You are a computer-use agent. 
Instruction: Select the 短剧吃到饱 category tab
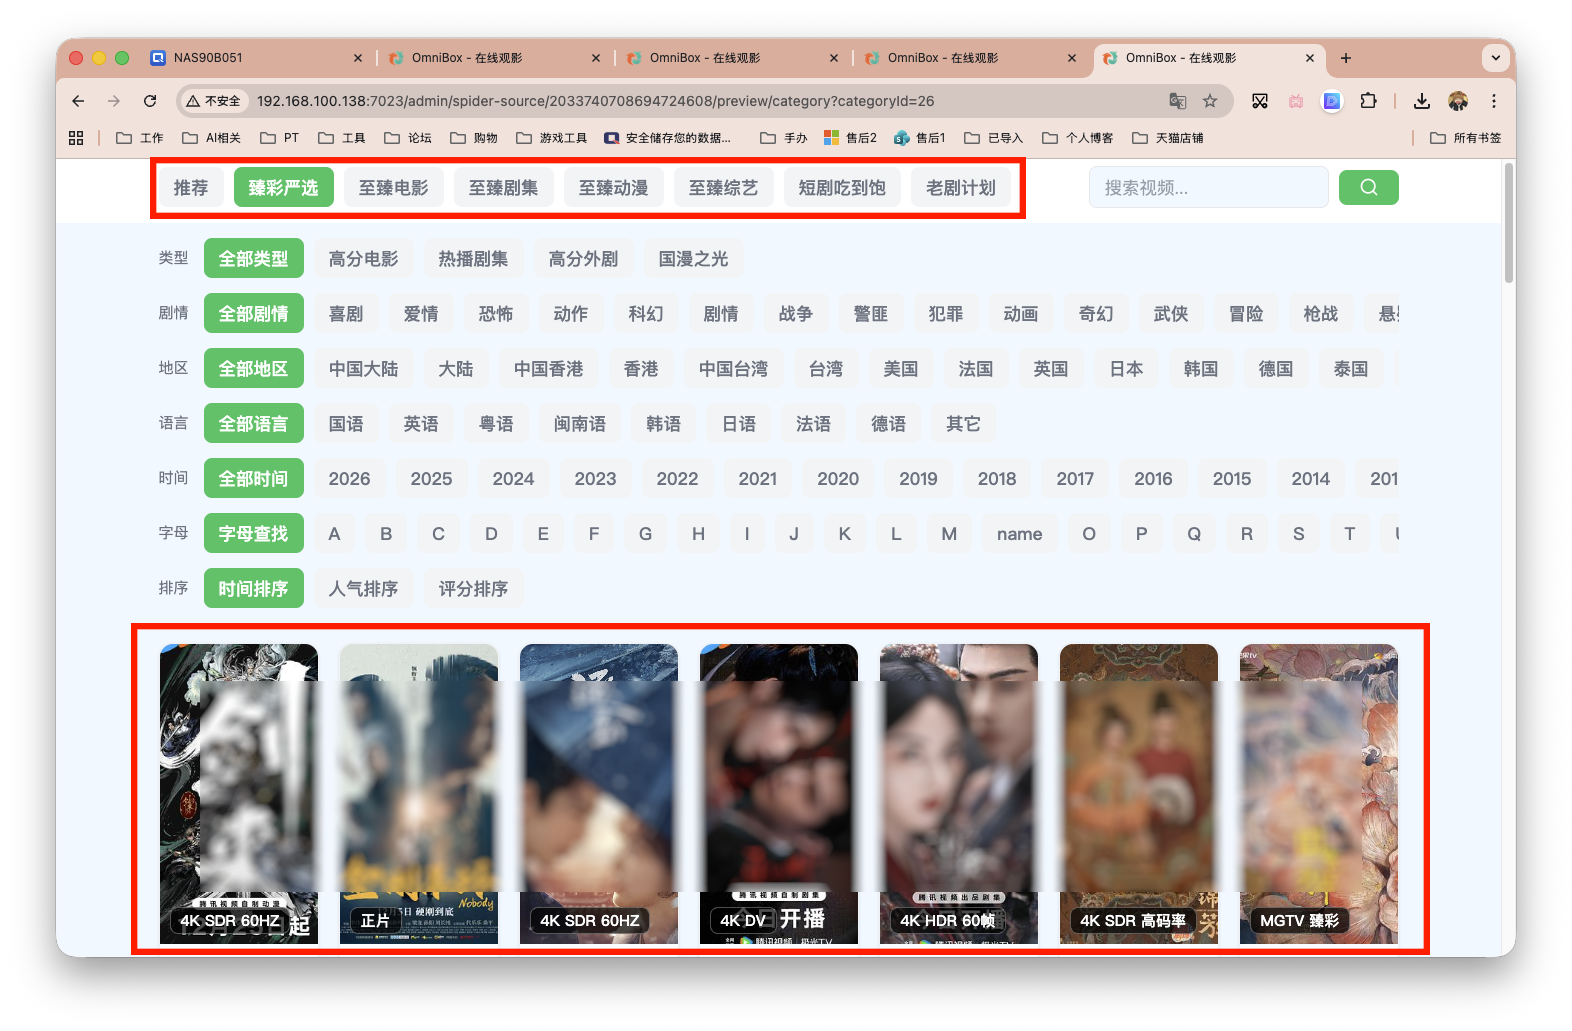[842, 188]
